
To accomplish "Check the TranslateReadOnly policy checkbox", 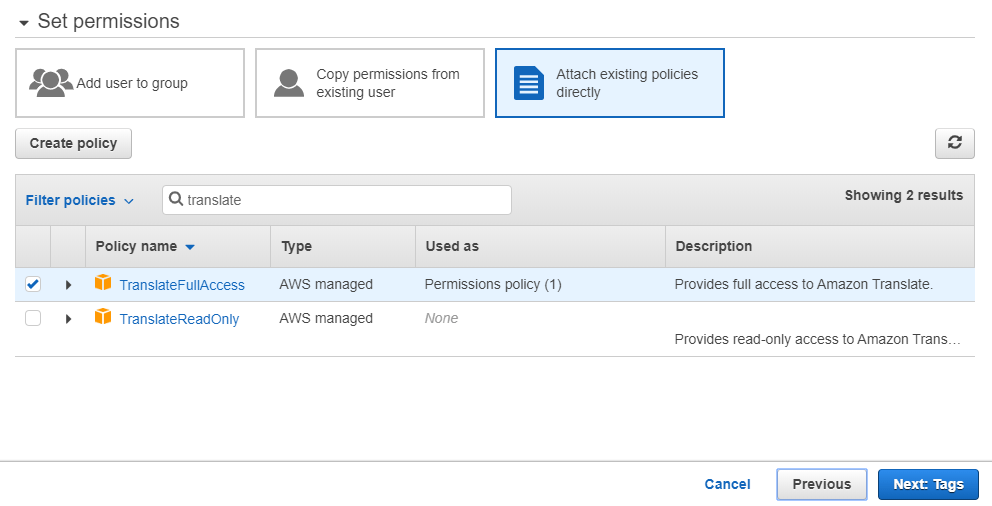I will 33,318.
